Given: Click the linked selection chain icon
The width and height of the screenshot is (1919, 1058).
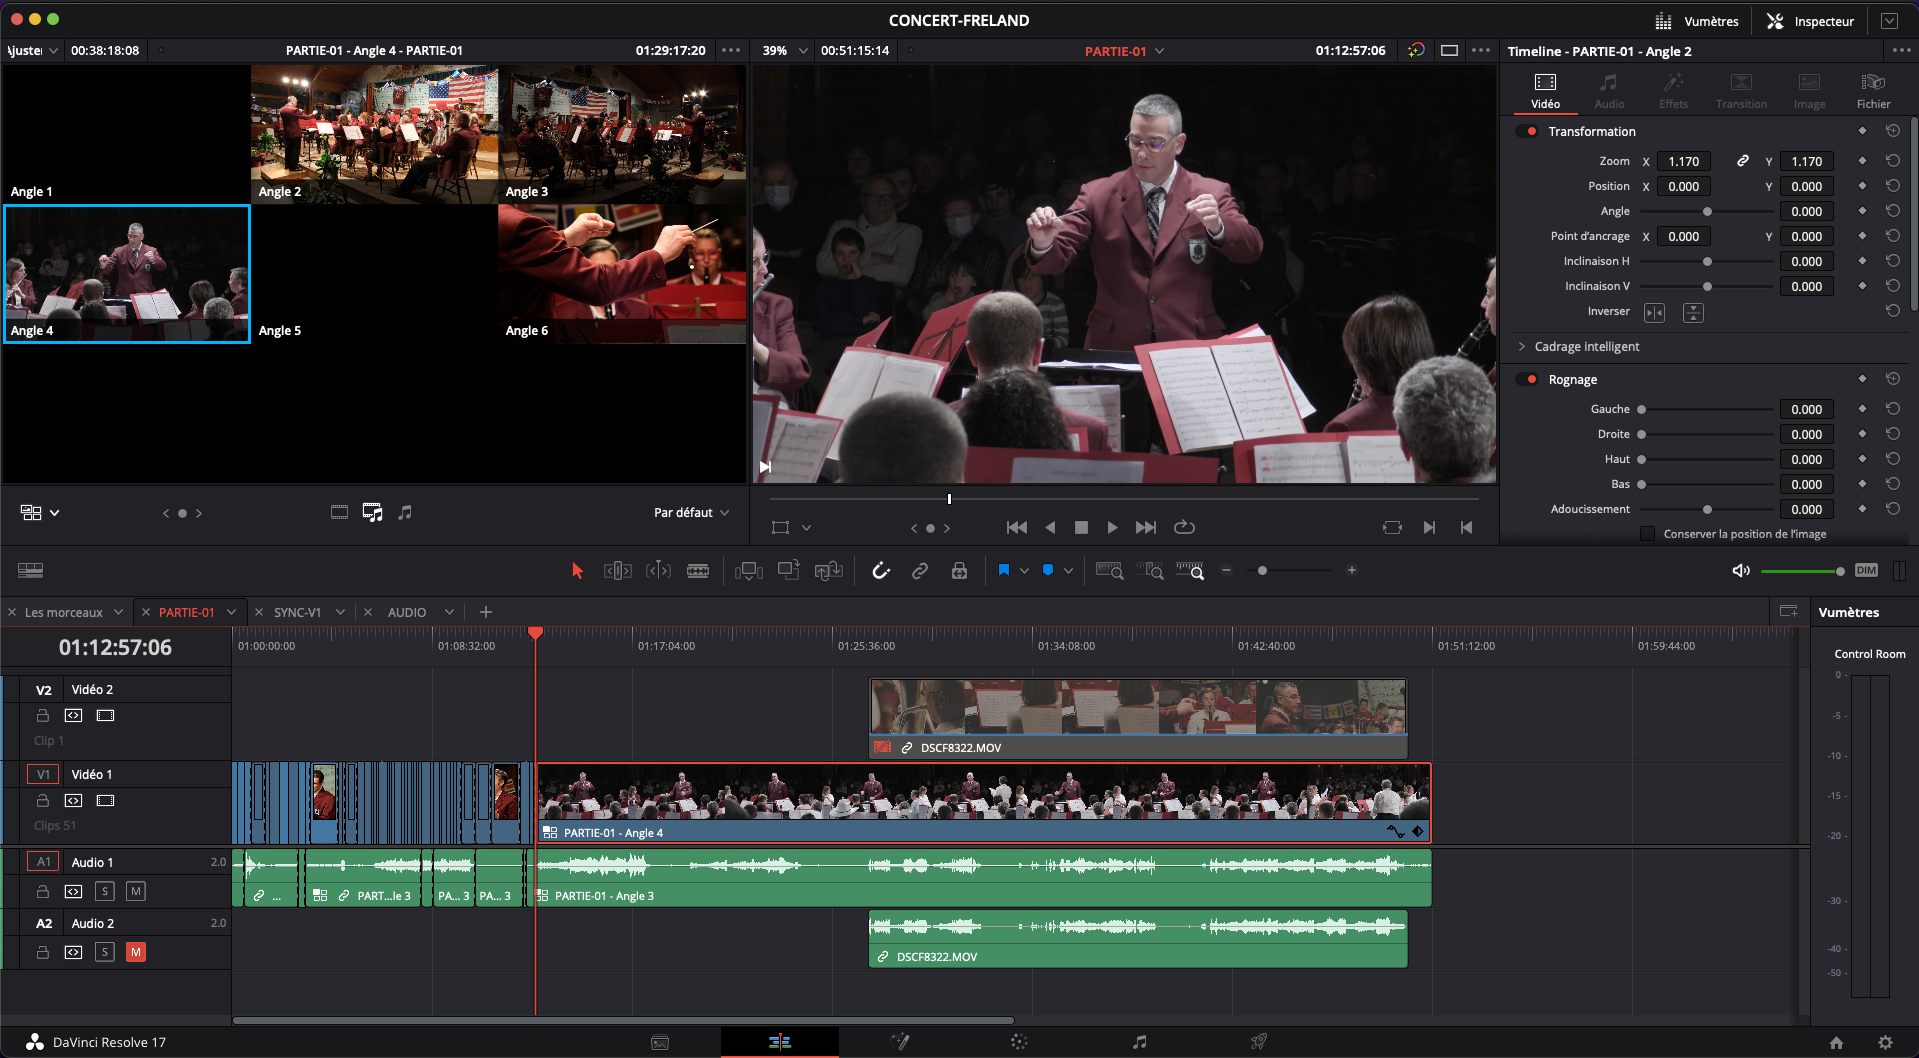Looking at the screenshot, I should pos(920,570).
